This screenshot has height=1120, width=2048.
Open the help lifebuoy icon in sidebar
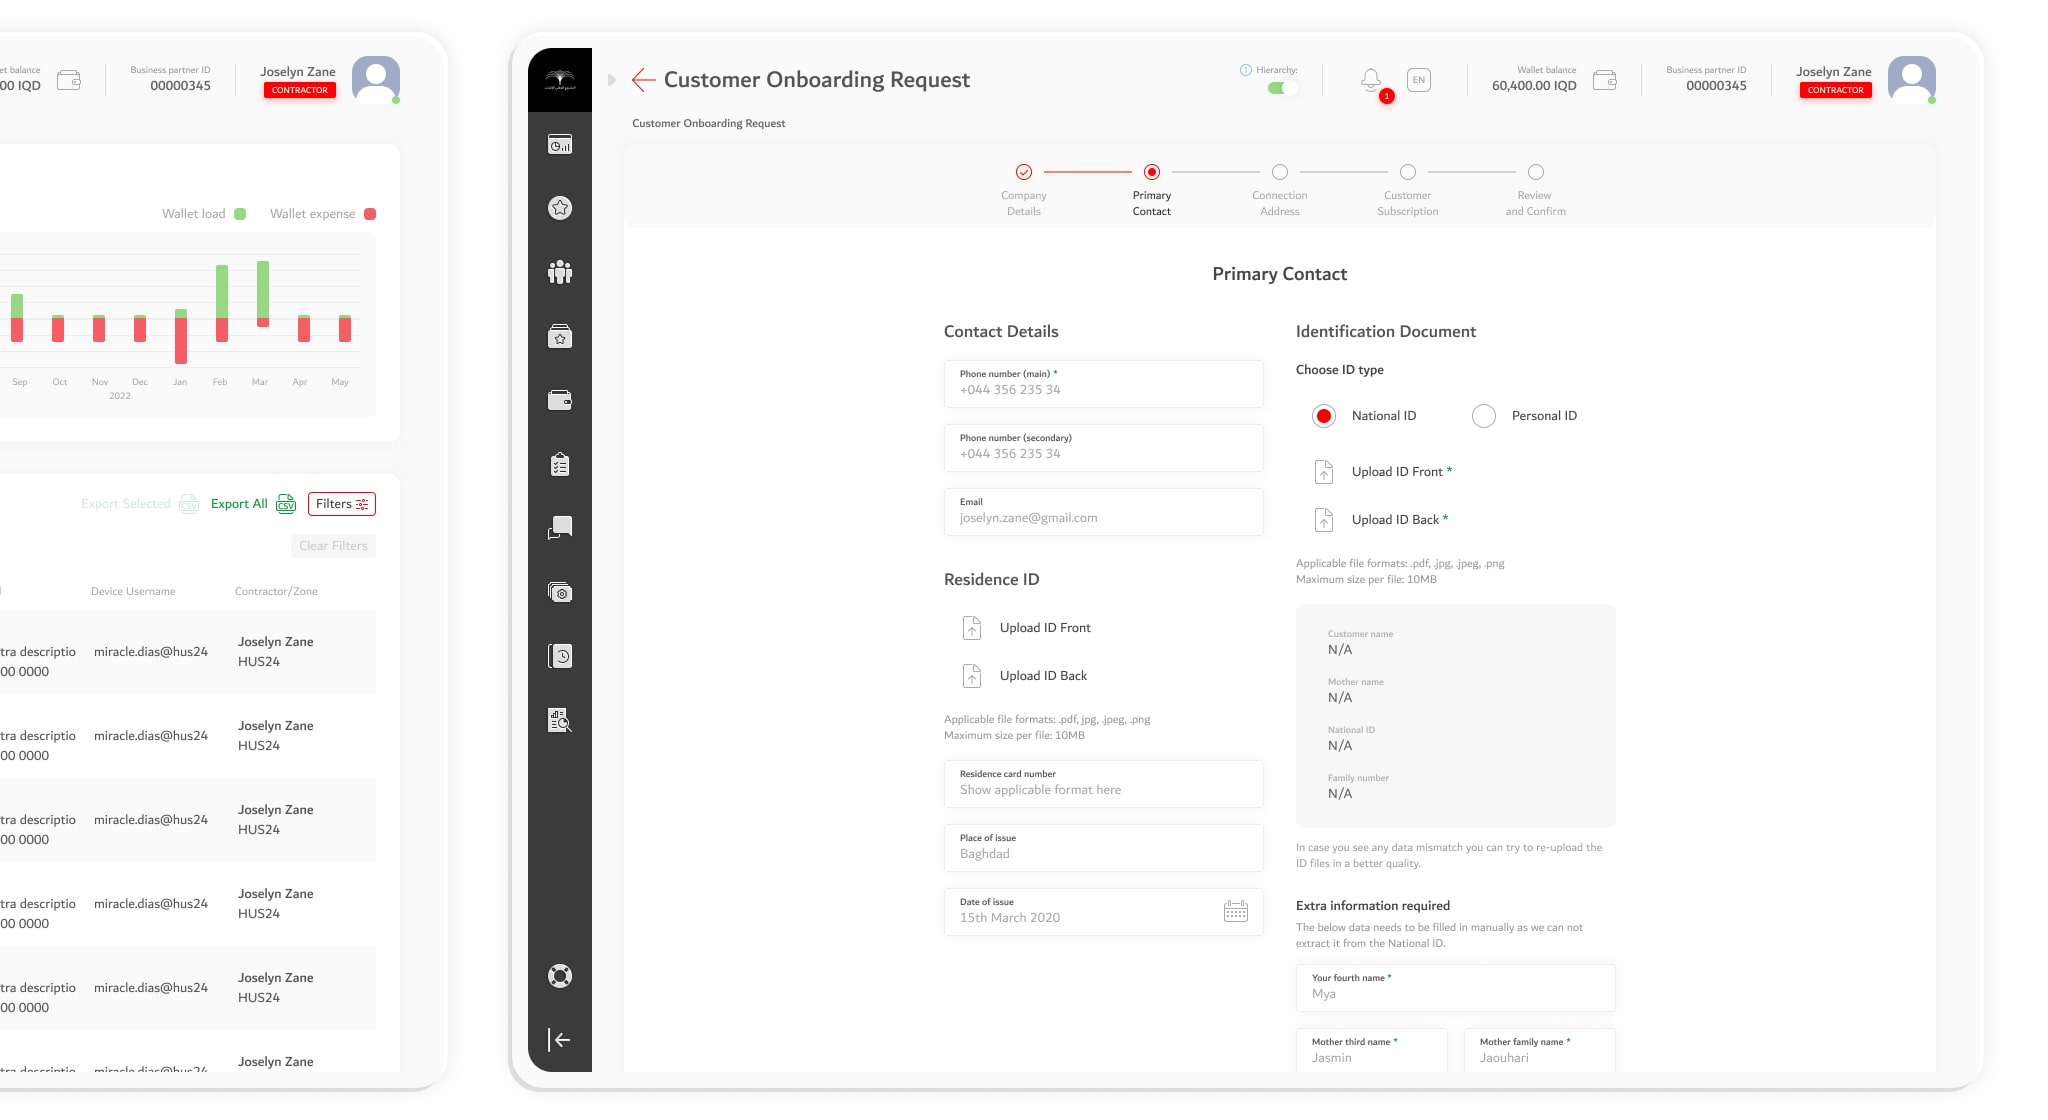(560, 976)
